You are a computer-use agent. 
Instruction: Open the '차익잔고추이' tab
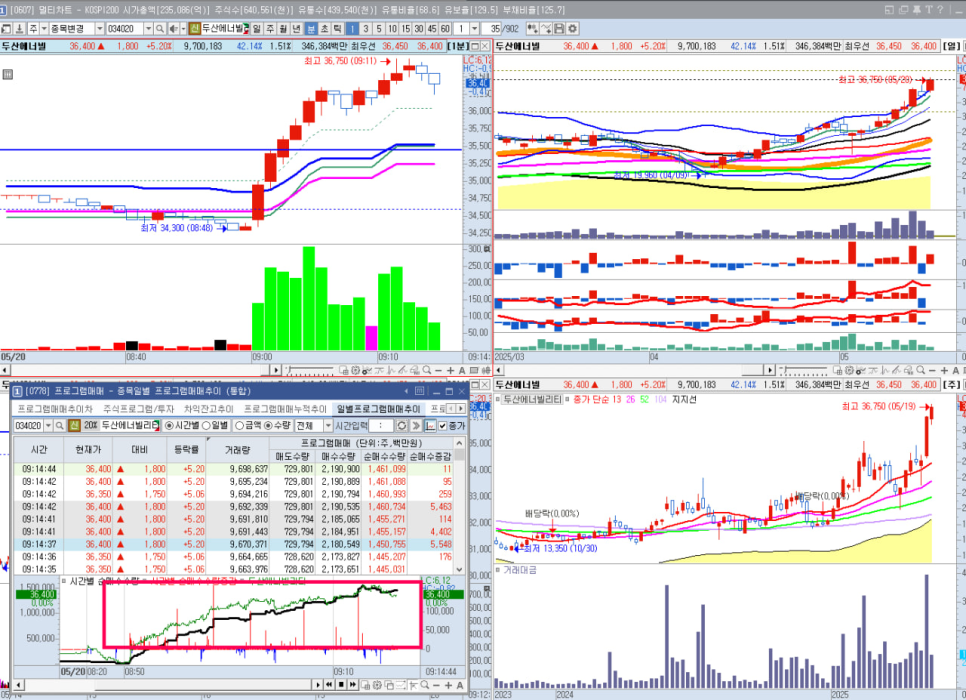[209, 409]
